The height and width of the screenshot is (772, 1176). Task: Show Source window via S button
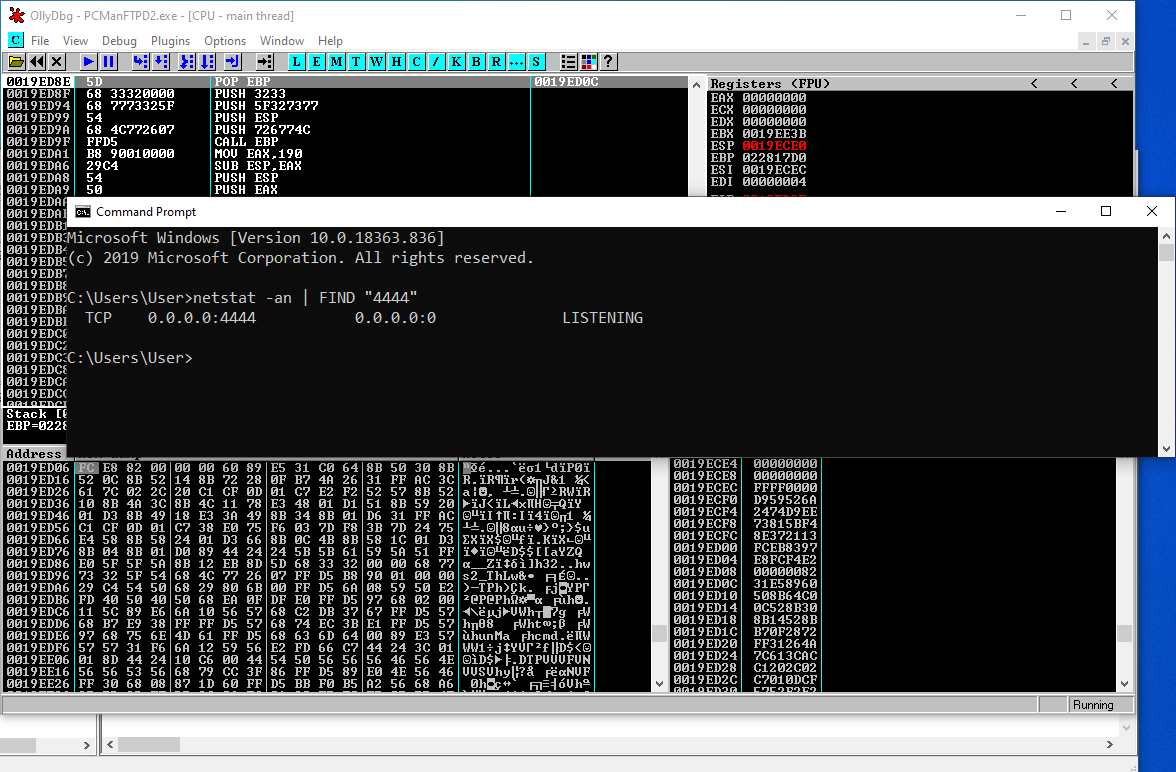pos(536,62)
